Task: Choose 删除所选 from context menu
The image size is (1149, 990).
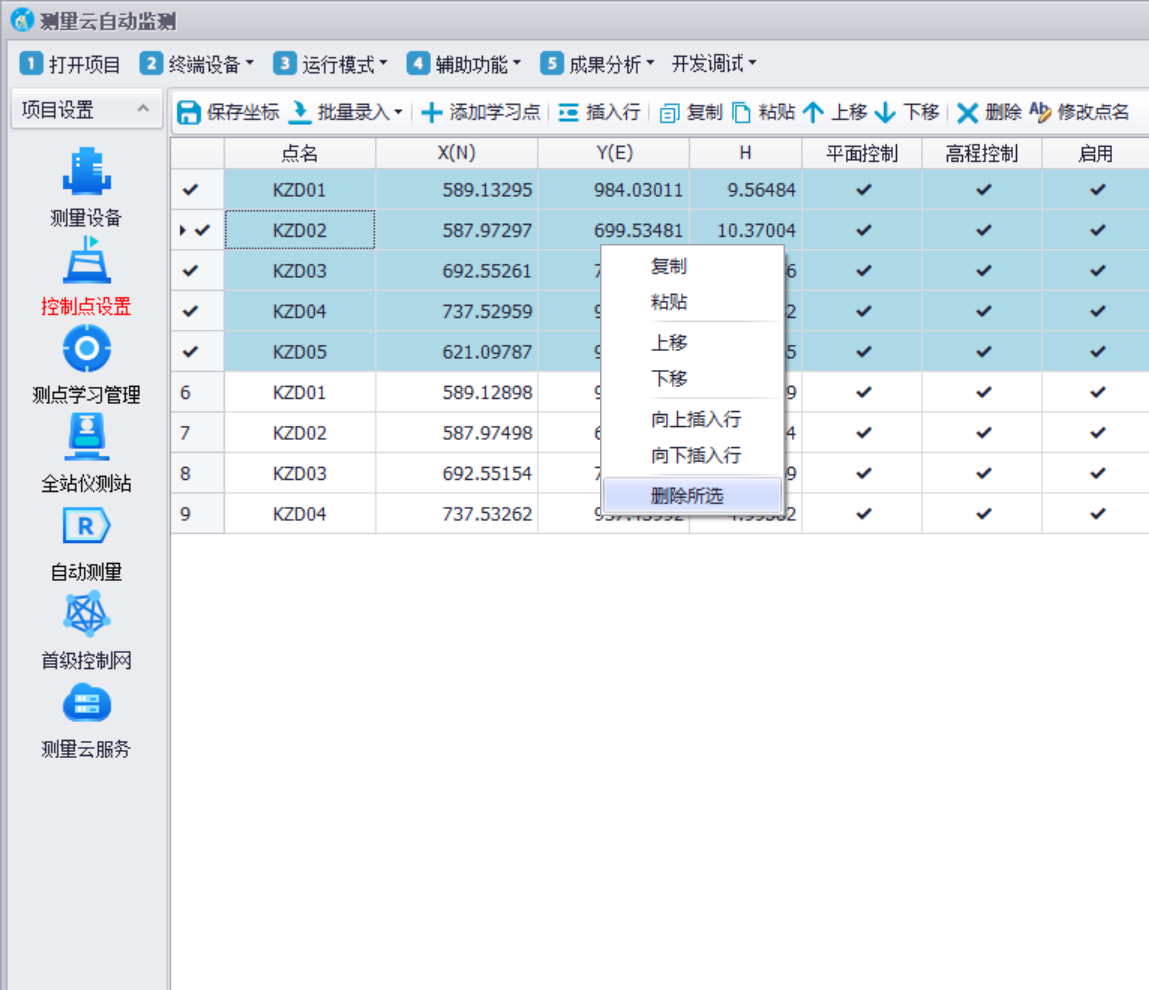Action: (x=686, y=496)
